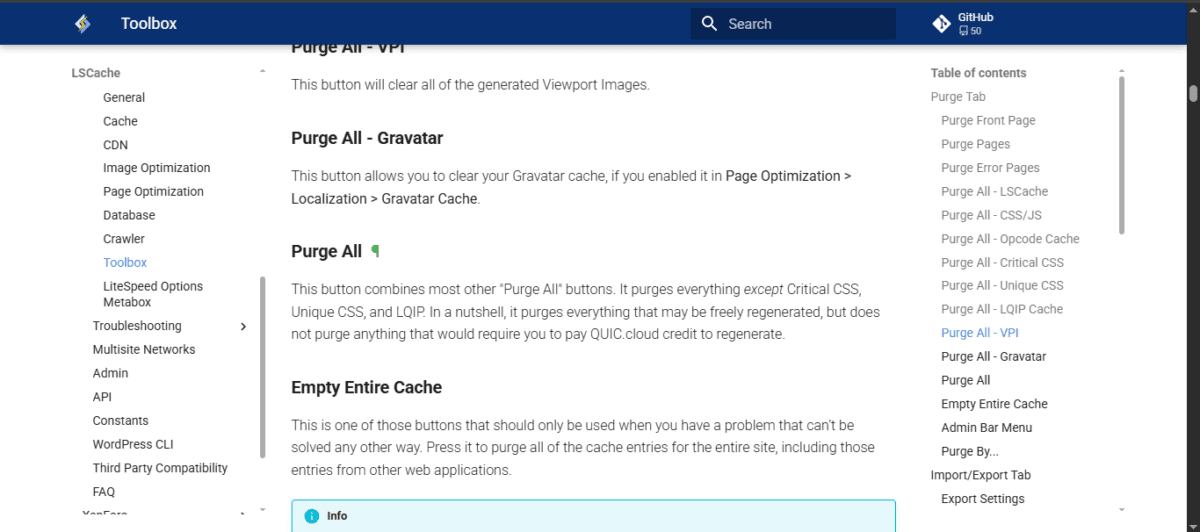Jump to Export Settings section
Viewport: 1200px width, 532px height.
pos(983,499)
